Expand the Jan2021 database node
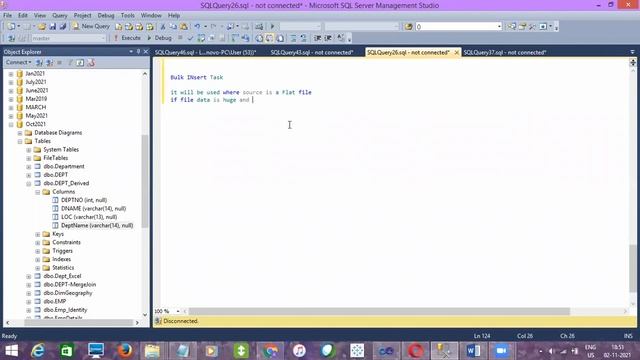640x360 pixels. tap(11, 74)
